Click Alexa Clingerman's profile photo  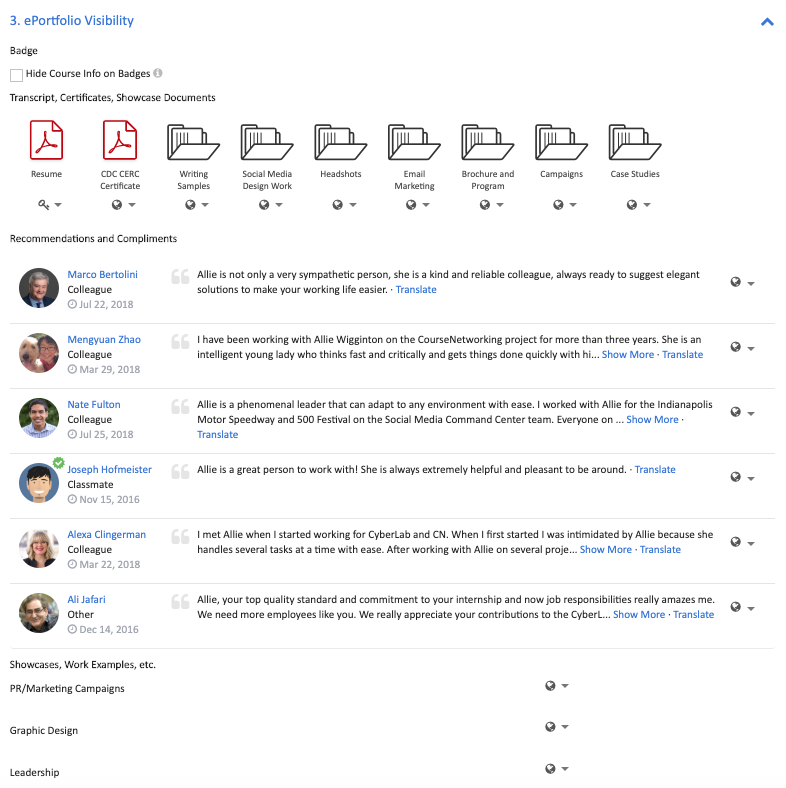tap(39, 547)
